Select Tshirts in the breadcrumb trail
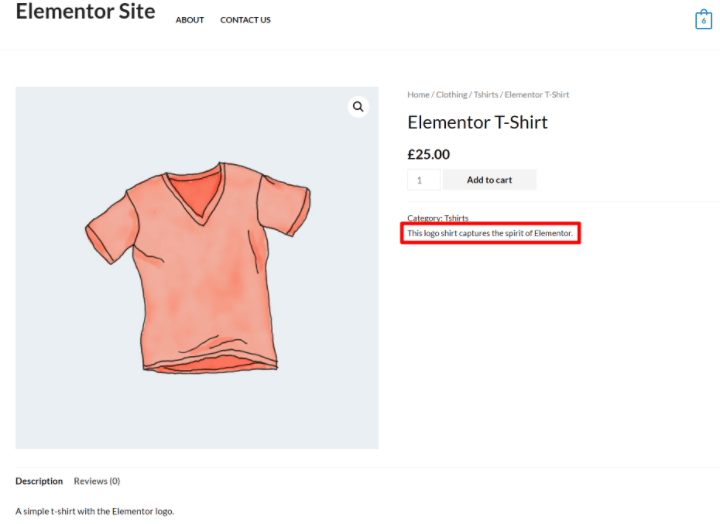 (486, 95)
